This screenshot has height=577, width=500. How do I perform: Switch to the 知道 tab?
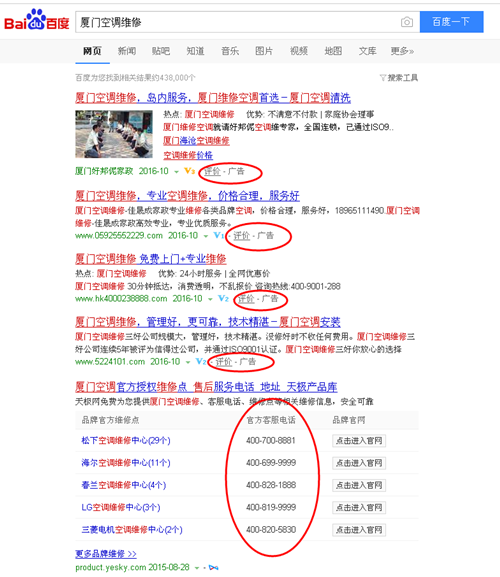[x=195, y=51]
